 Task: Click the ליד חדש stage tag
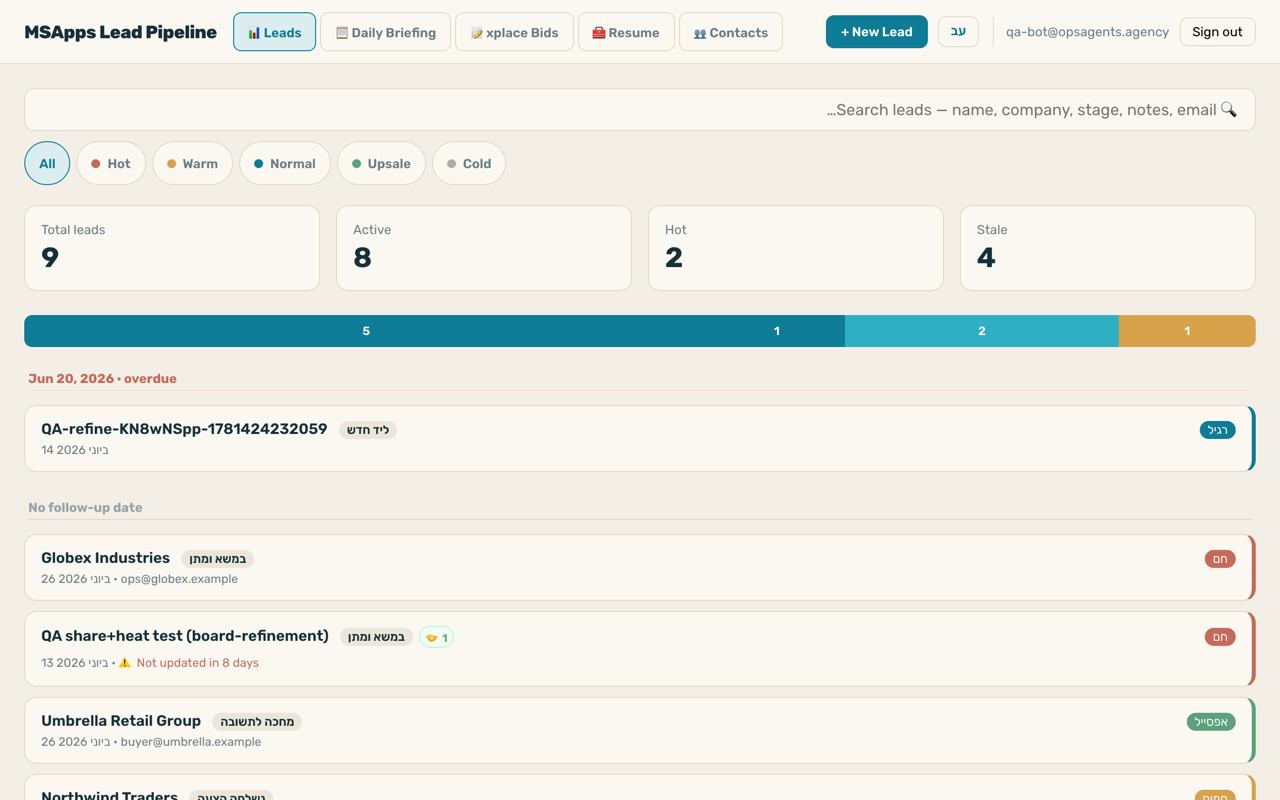click(368, 430)
